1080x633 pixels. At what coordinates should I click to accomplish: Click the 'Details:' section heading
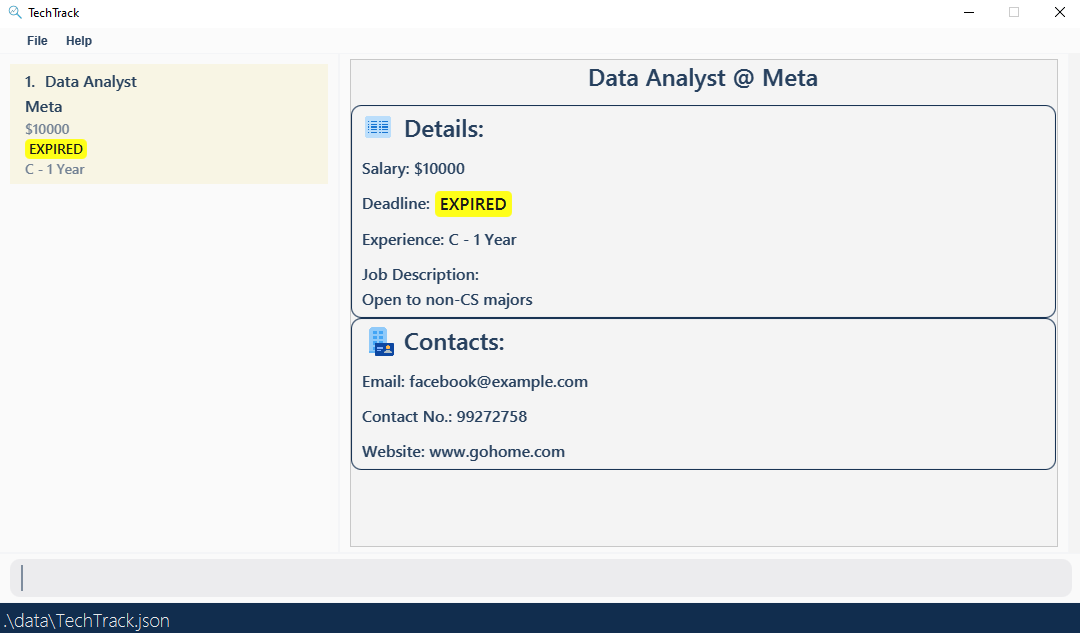444,129
